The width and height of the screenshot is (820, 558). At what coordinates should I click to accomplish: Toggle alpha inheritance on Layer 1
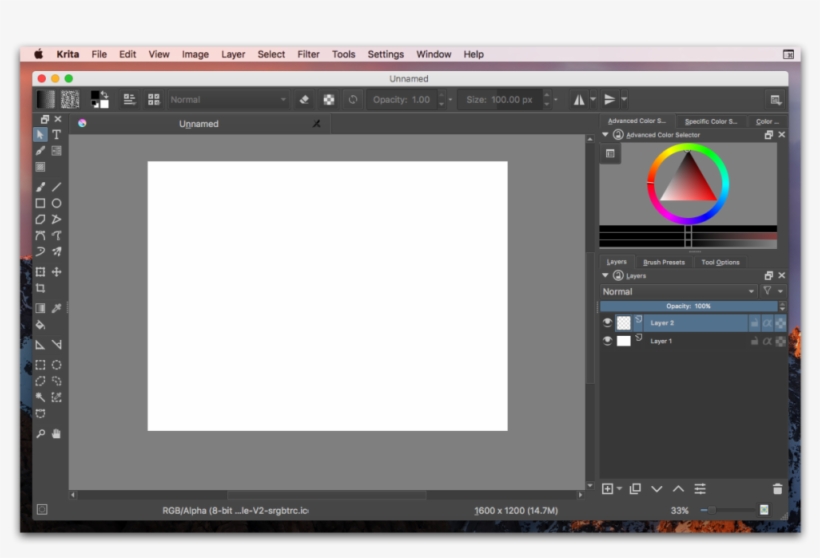click(x=767, y=341)
